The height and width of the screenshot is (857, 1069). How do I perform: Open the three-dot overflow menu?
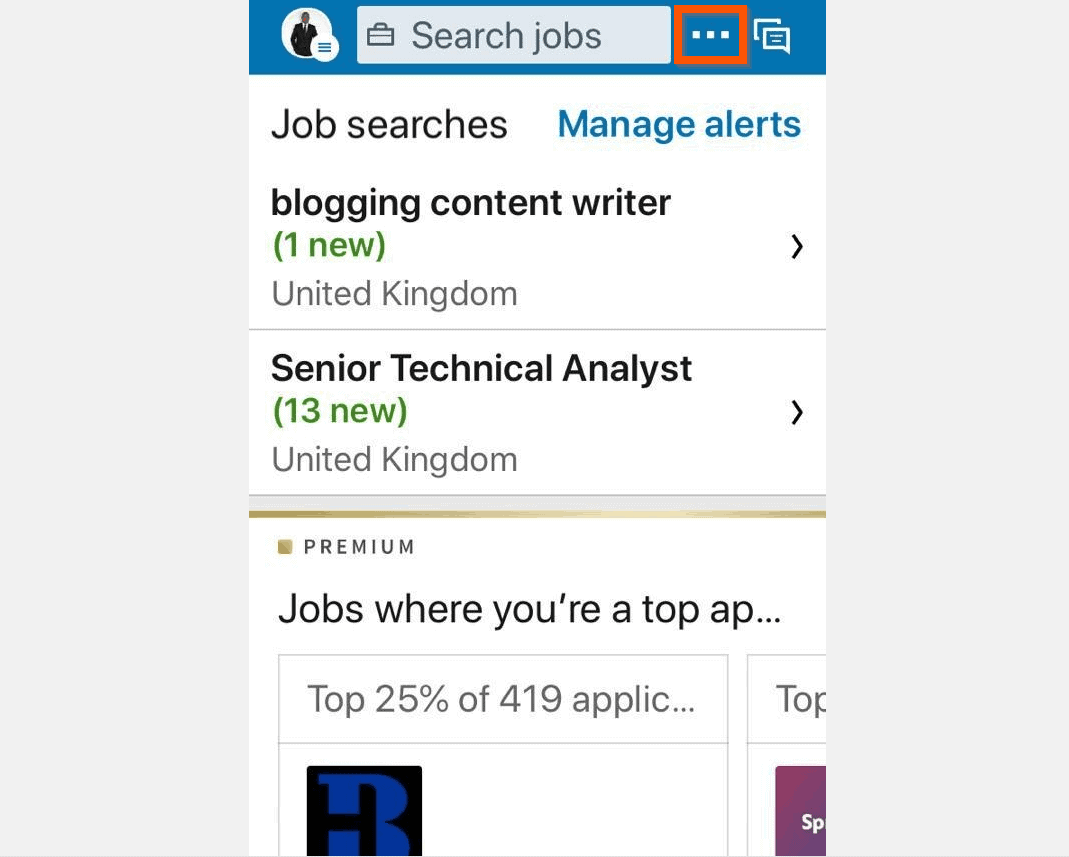(x=710, y=35)
